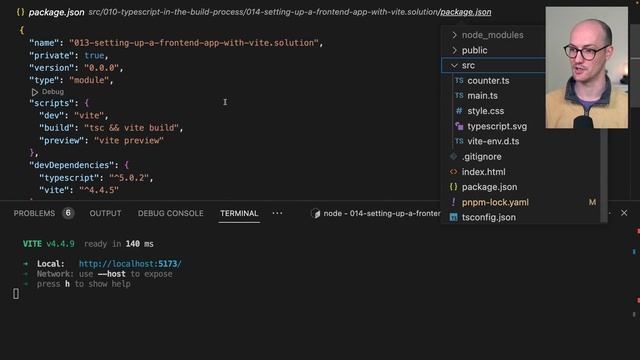
Task: Click the CSS hash icon beside style.css
Action: coord(459,111)
